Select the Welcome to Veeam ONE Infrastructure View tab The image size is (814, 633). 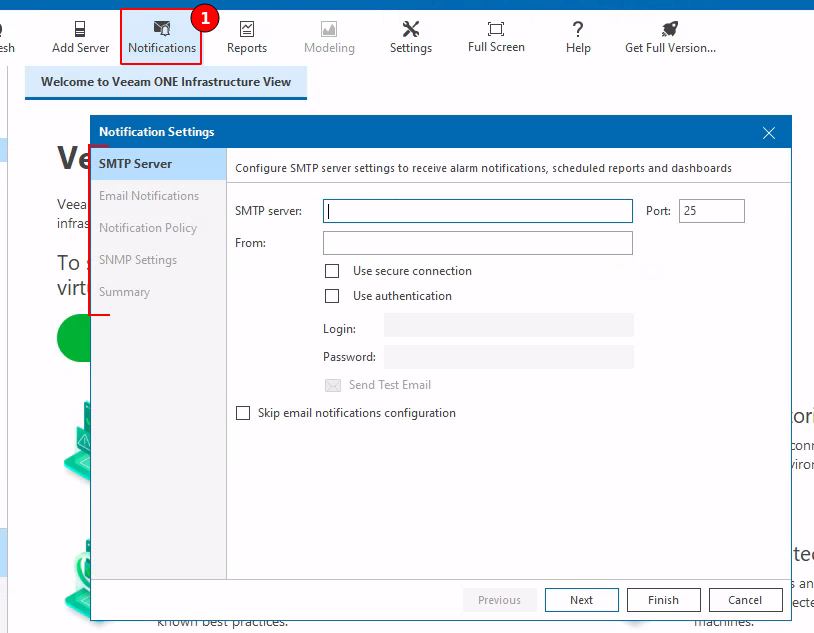coord(166,82)
